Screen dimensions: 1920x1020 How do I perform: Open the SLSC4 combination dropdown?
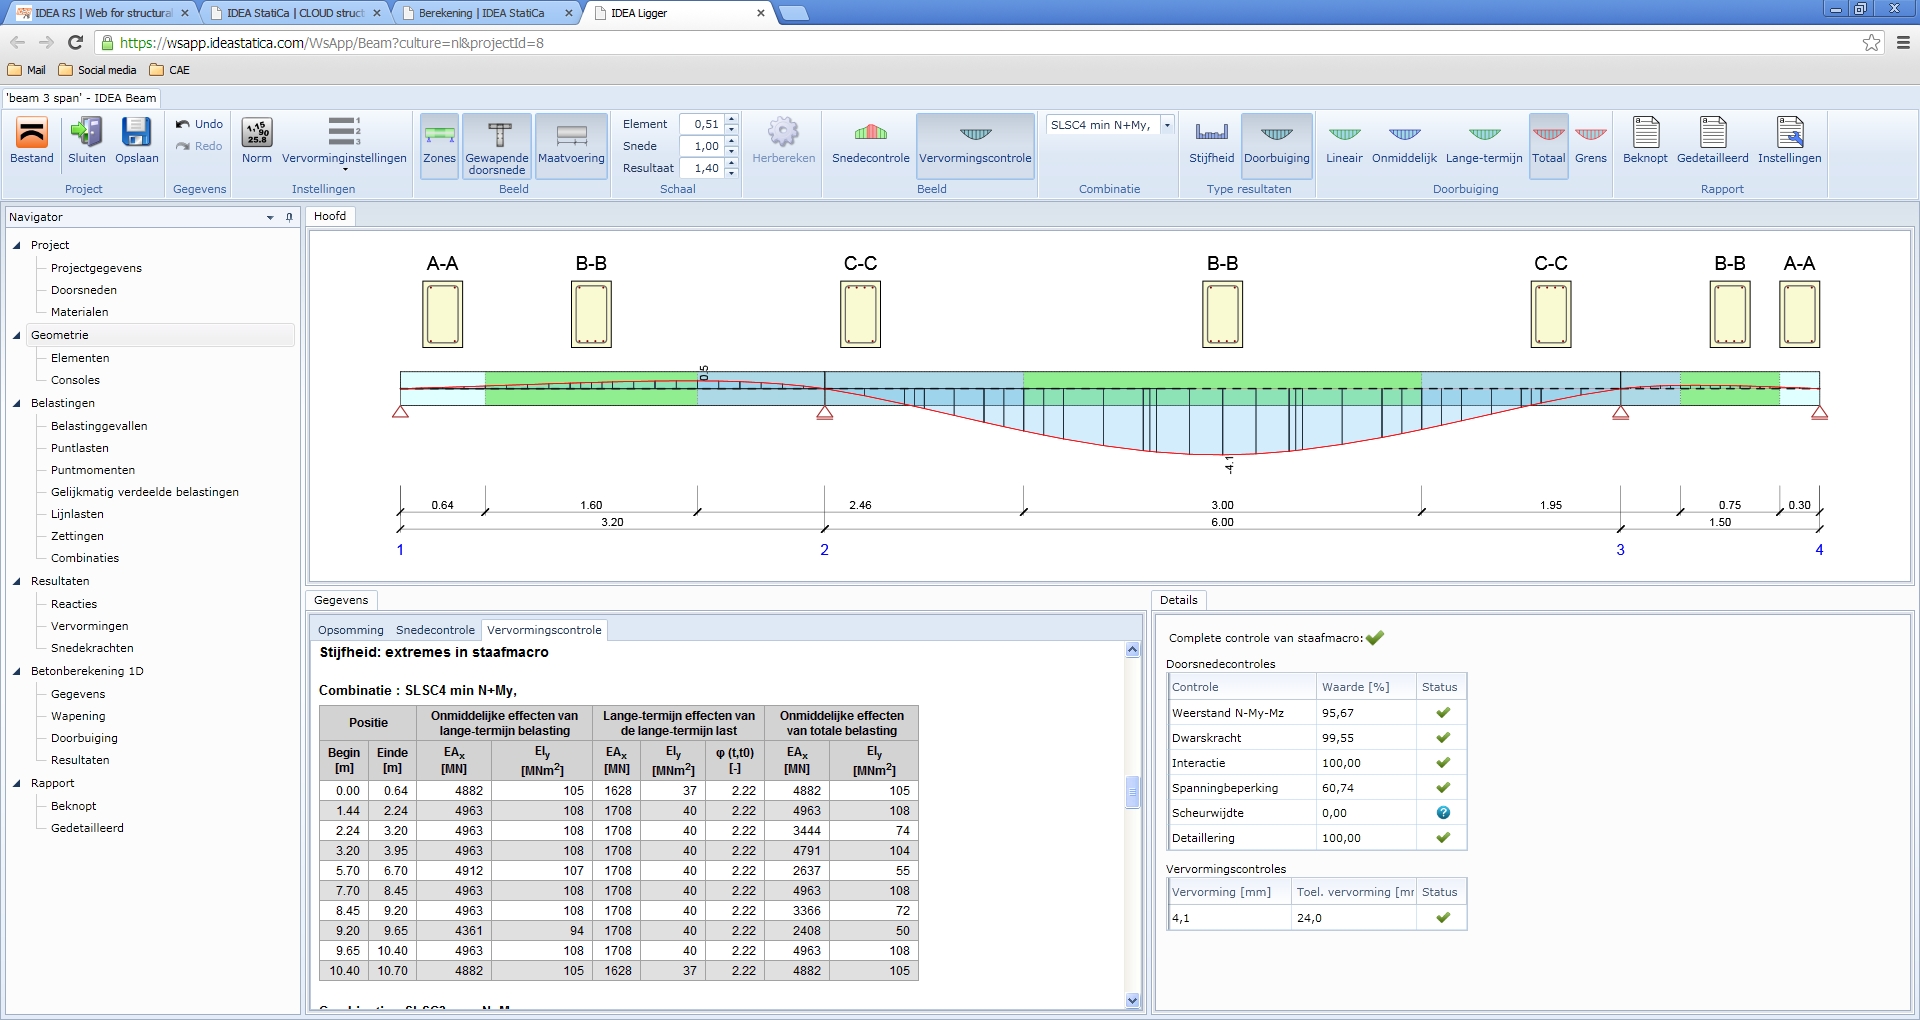[x=1167, y=125]
